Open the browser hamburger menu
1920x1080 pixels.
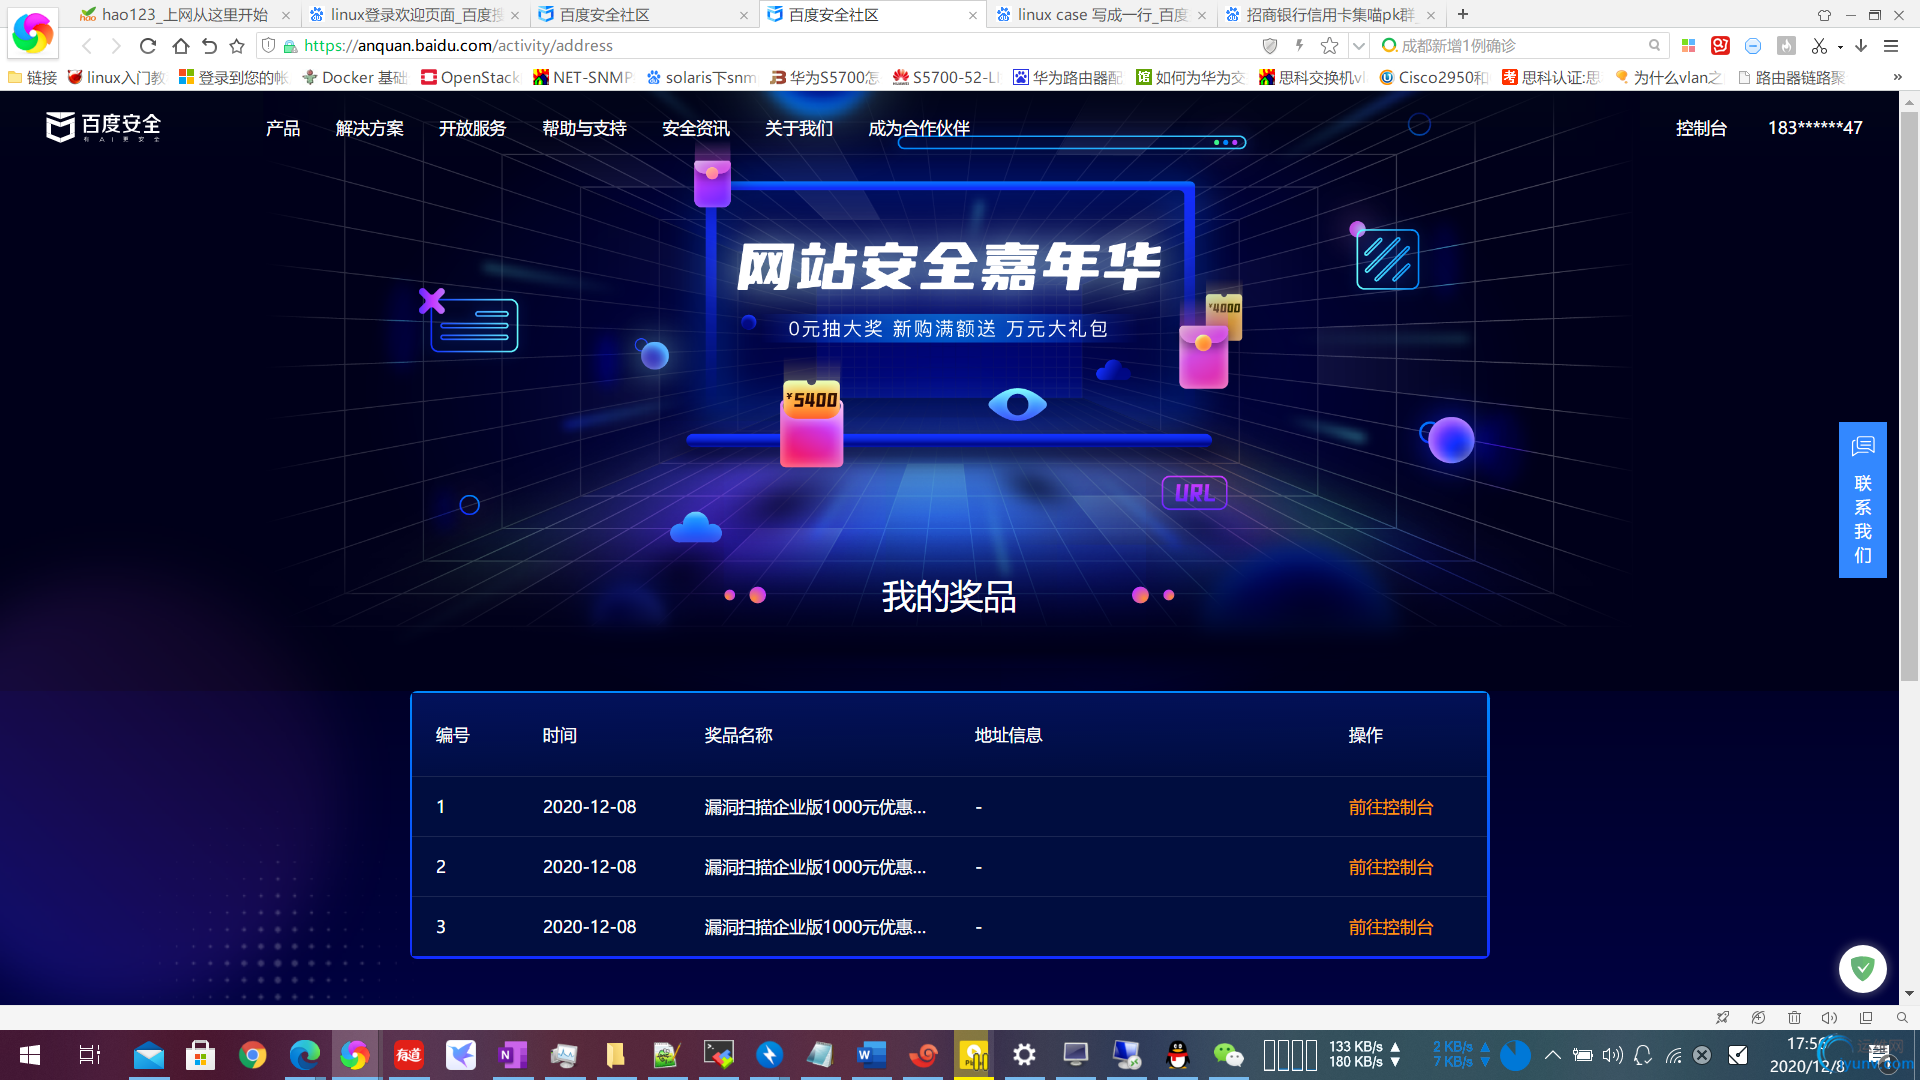[x=1891, y=46]
